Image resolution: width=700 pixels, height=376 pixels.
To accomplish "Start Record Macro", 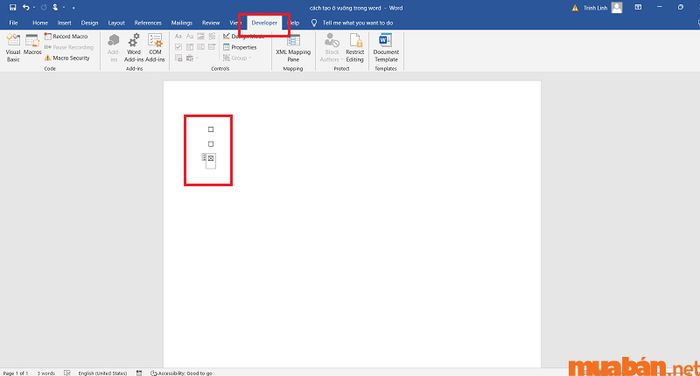I will click(66, 36).
